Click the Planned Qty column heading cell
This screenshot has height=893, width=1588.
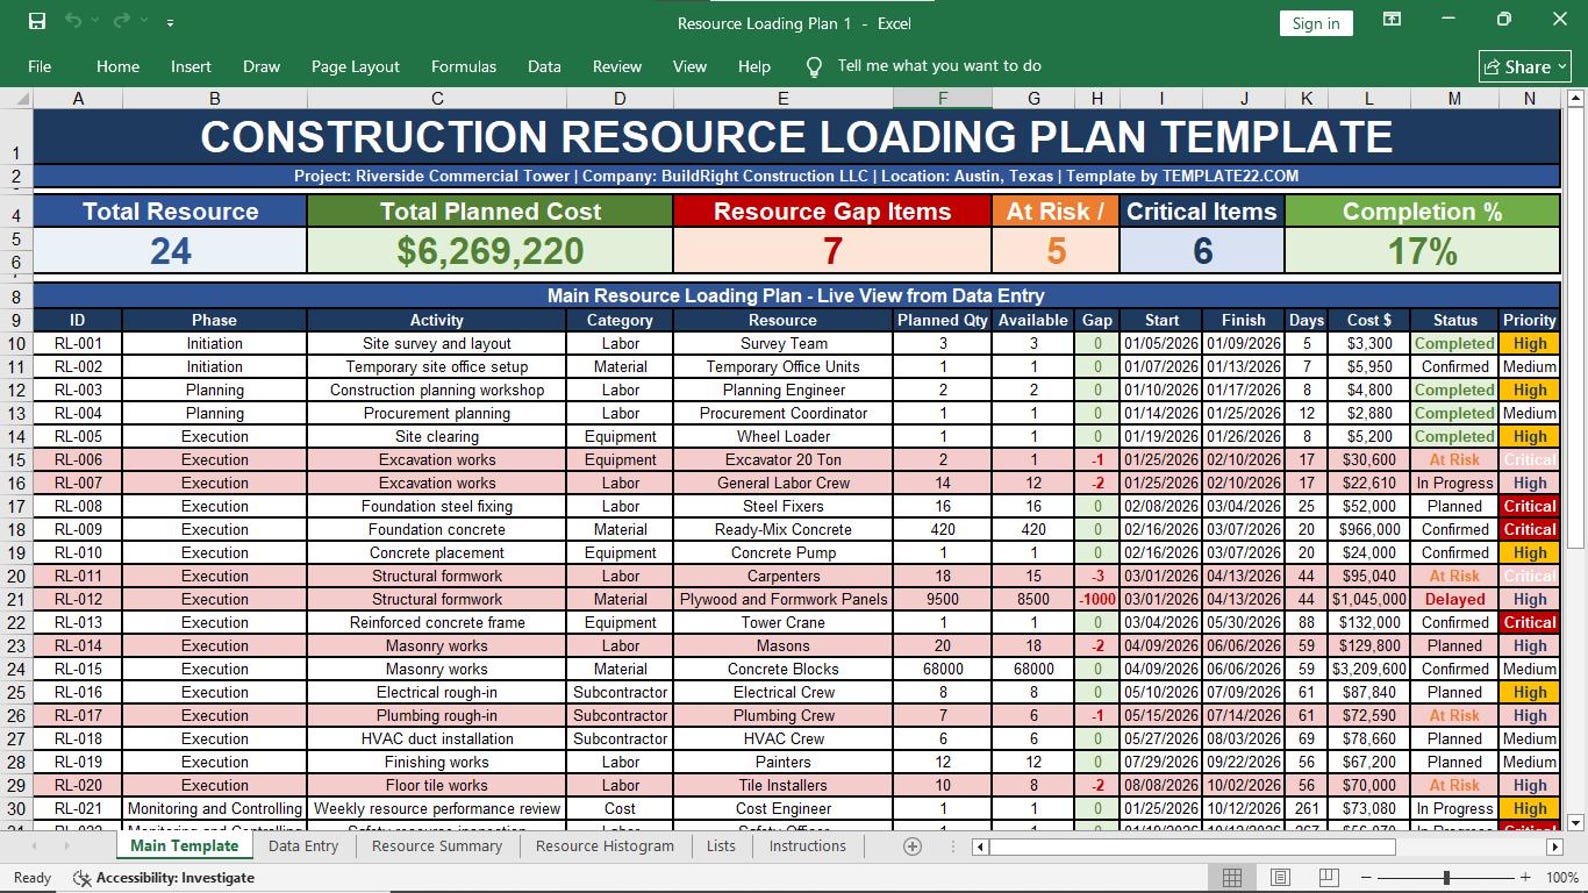942,320
